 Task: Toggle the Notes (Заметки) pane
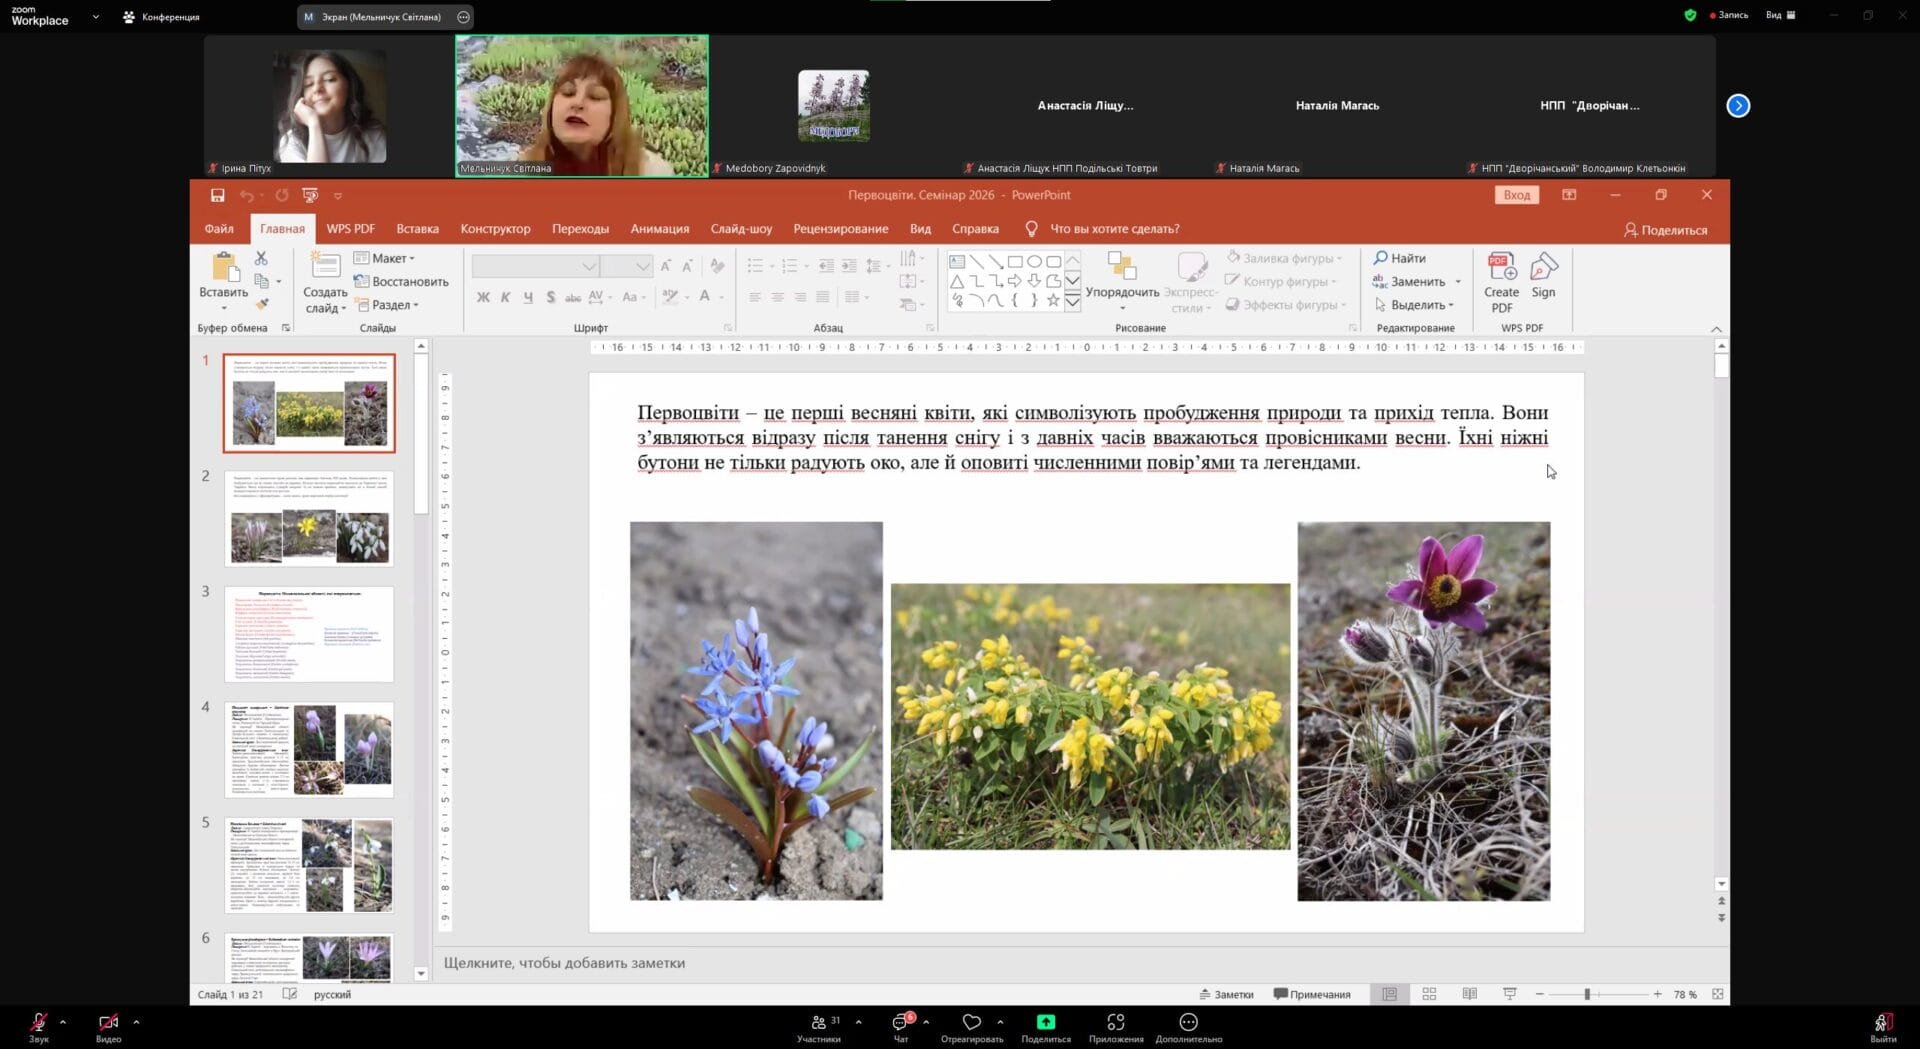pos(1226,994)
